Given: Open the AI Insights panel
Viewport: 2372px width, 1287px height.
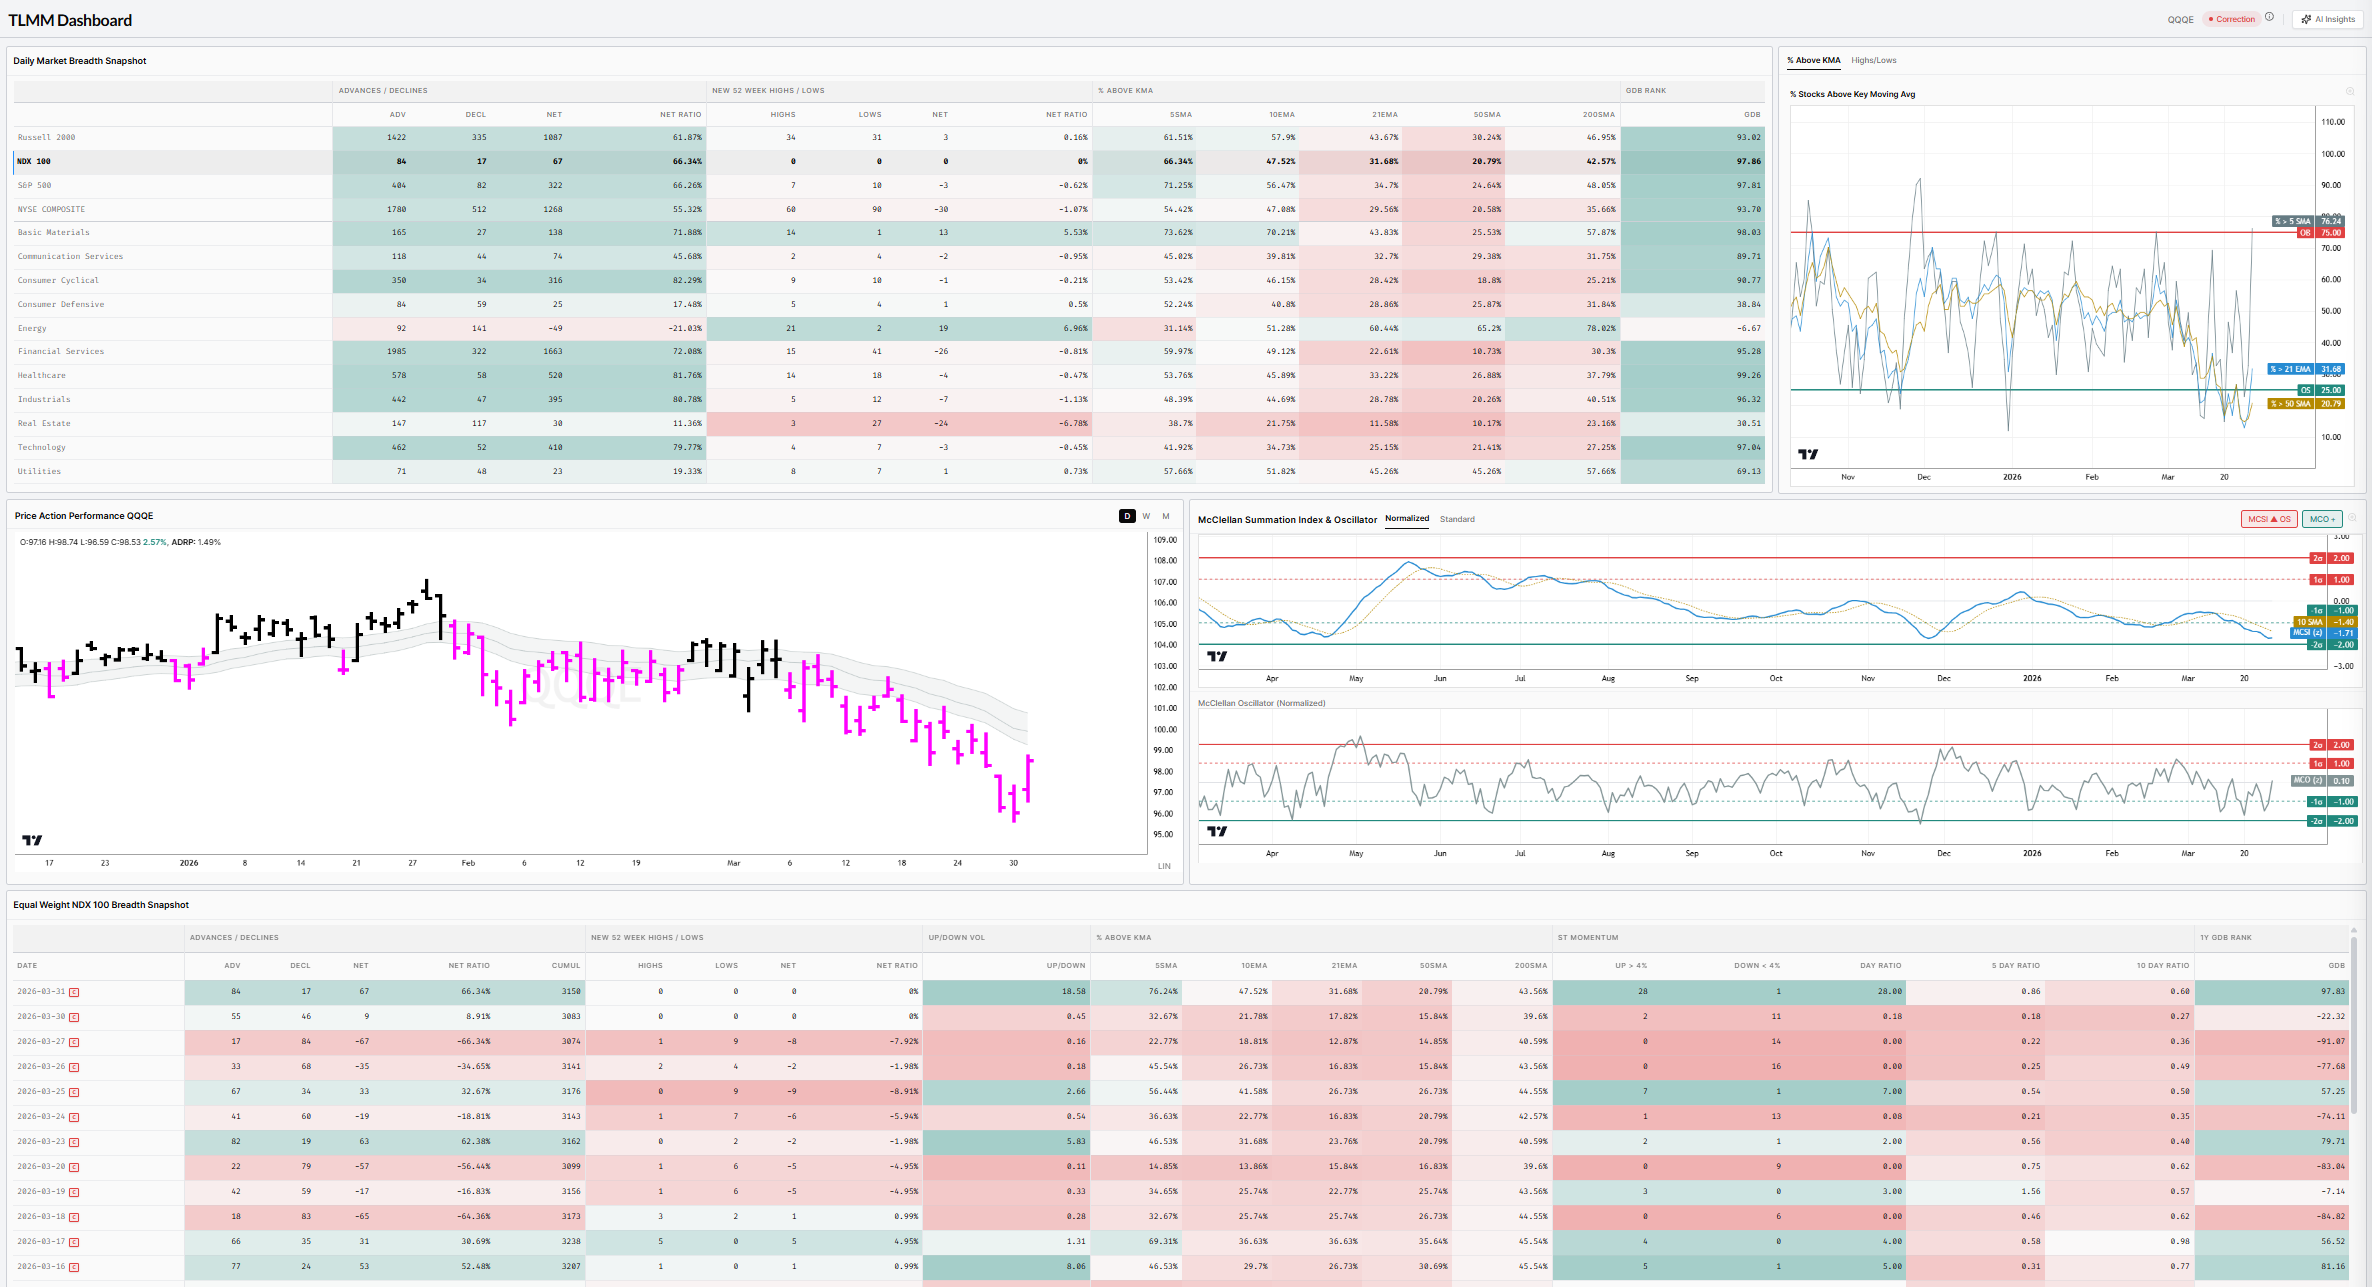Looking at the screenshot, I should (2328, 19).
